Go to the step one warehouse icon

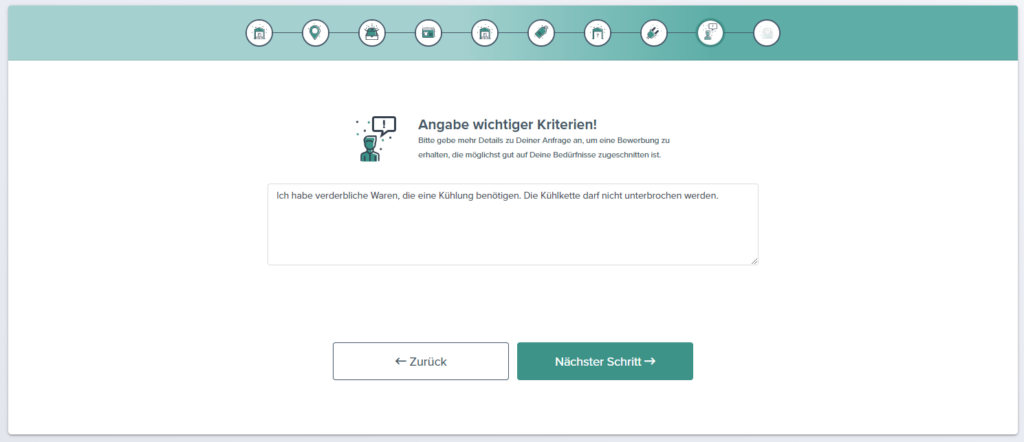(x=259, y=33)
